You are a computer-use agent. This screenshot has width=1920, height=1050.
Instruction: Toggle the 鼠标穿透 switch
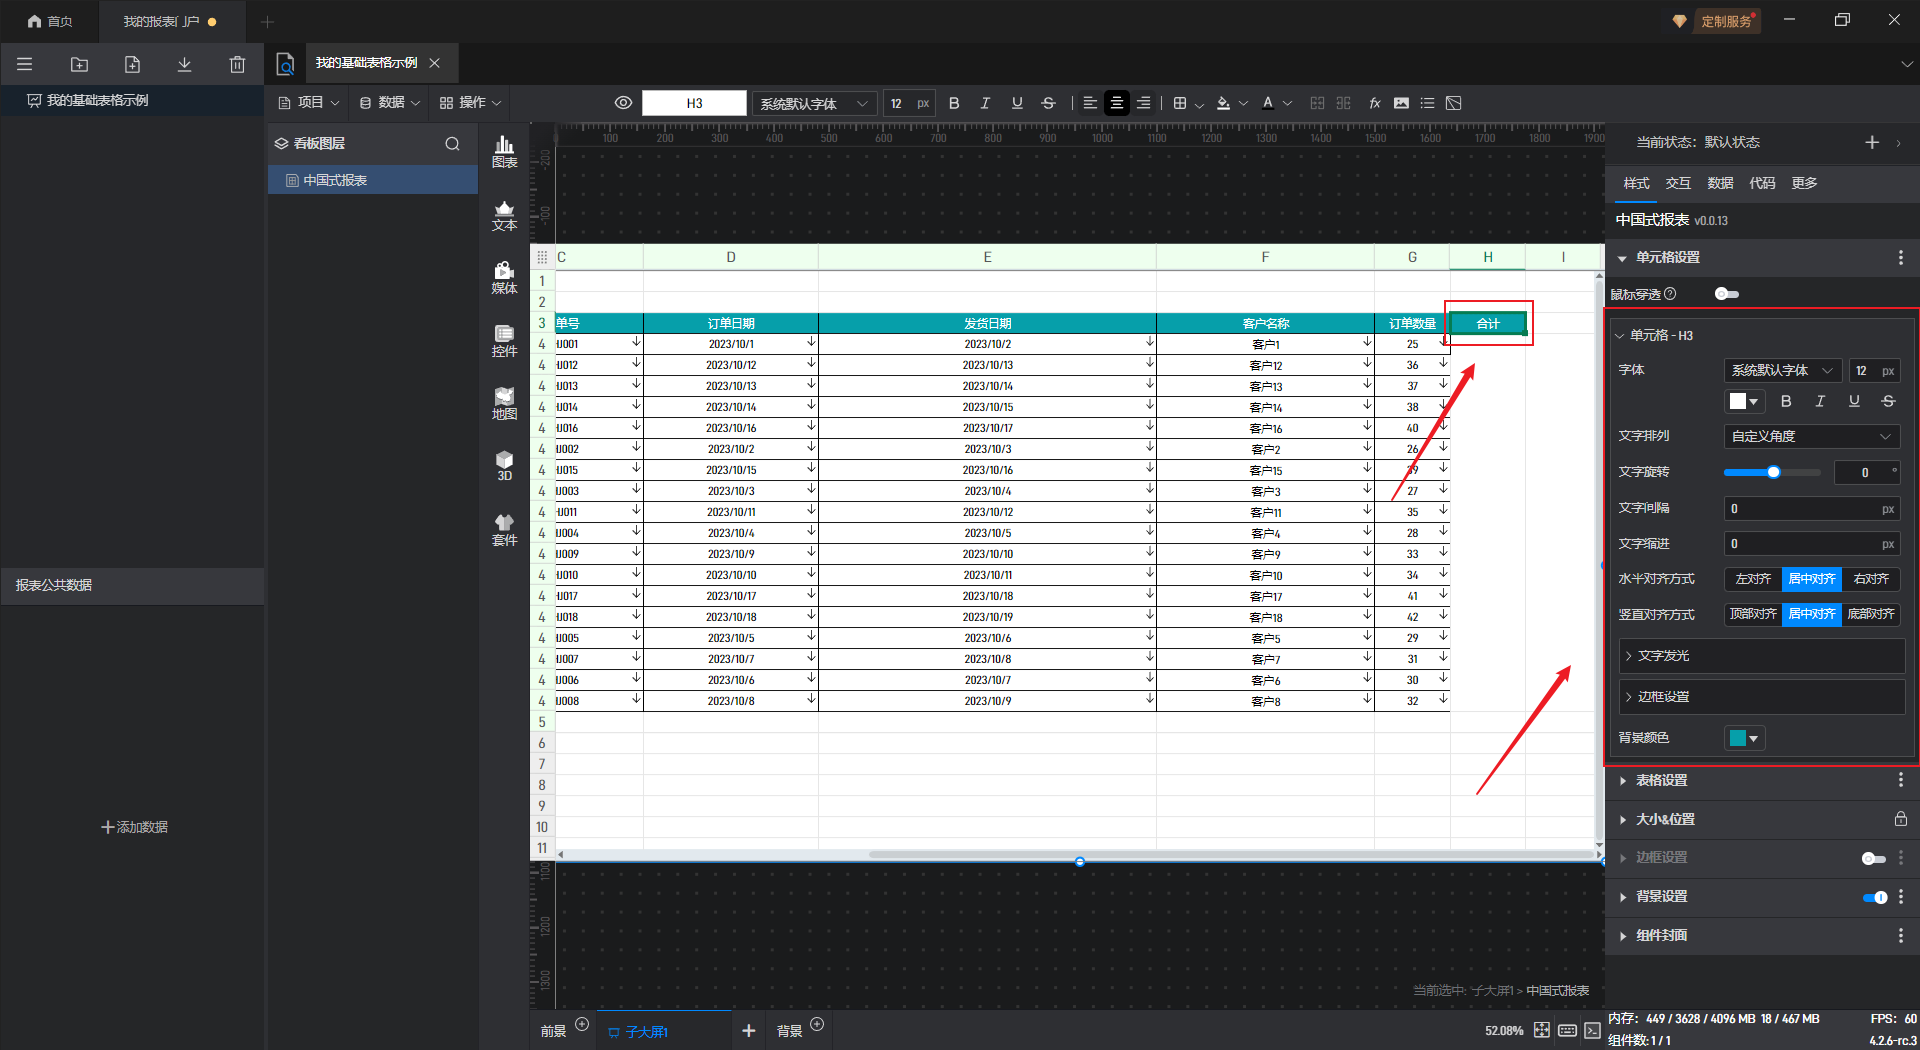[x=1726, y=294]
